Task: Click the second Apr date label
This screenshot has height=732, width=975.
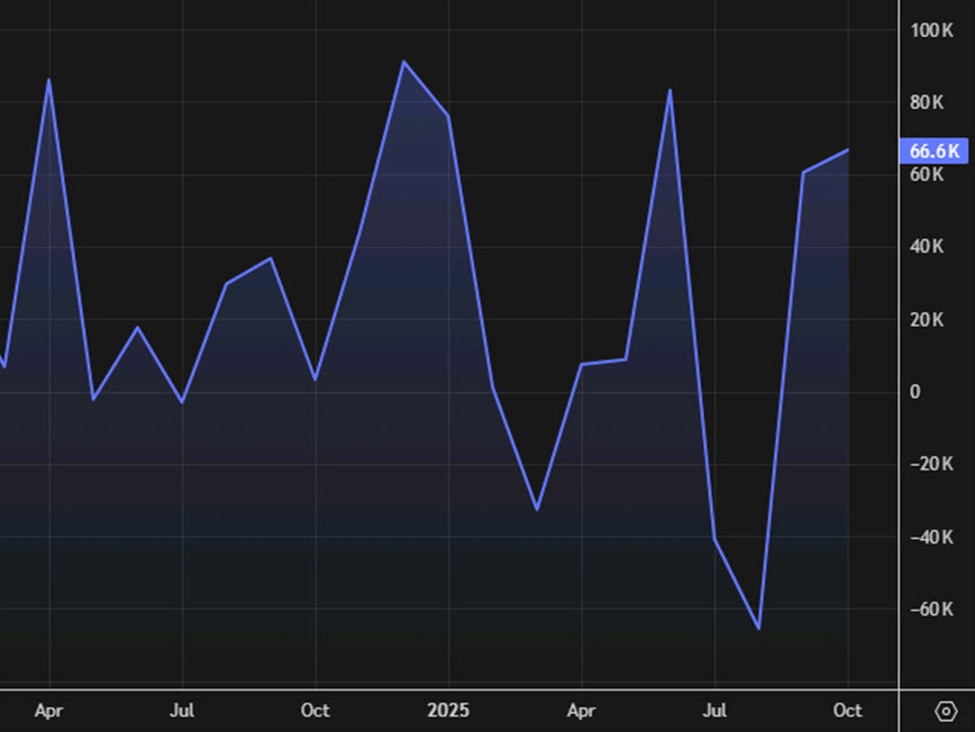Action: pyautogui.click(x=582, y=711)
